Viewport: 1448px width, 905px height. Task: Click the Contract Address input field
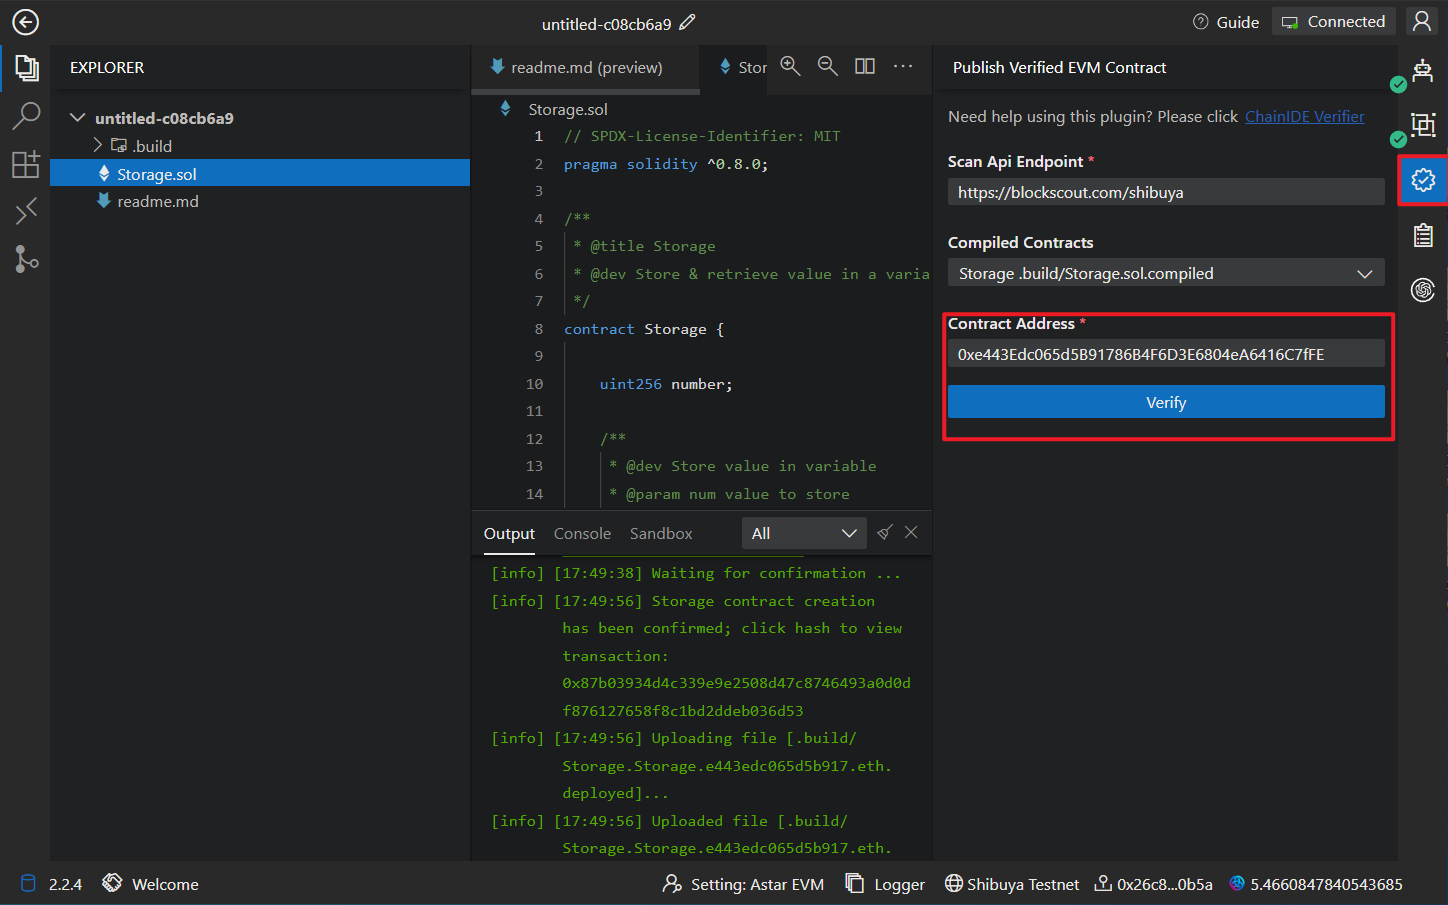[1165, 354]
